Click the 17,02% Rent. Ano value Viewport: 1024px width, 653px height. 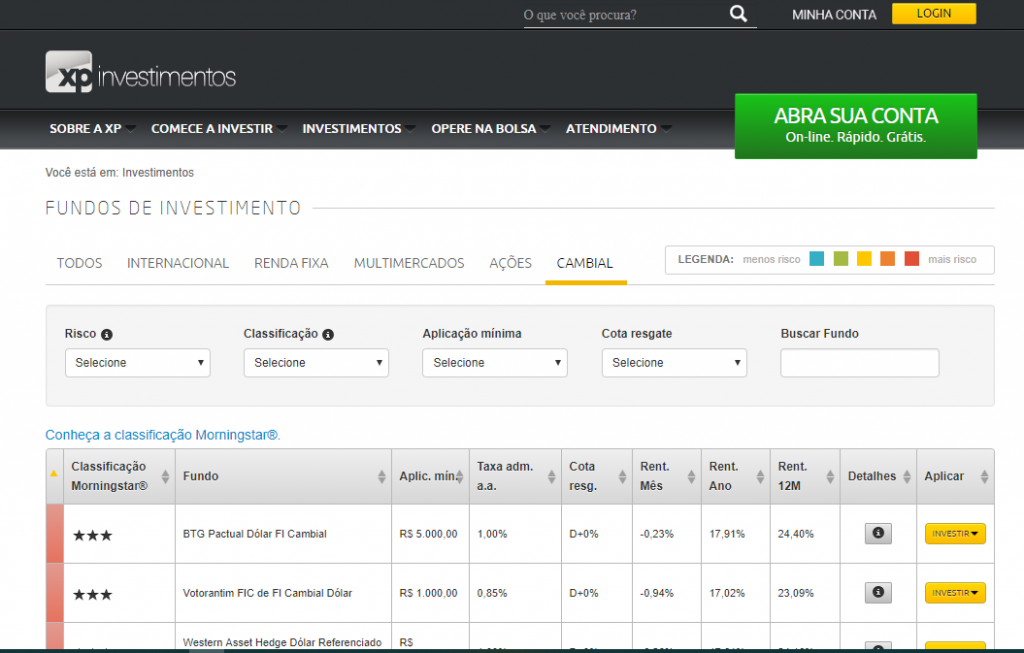(727, 593)
